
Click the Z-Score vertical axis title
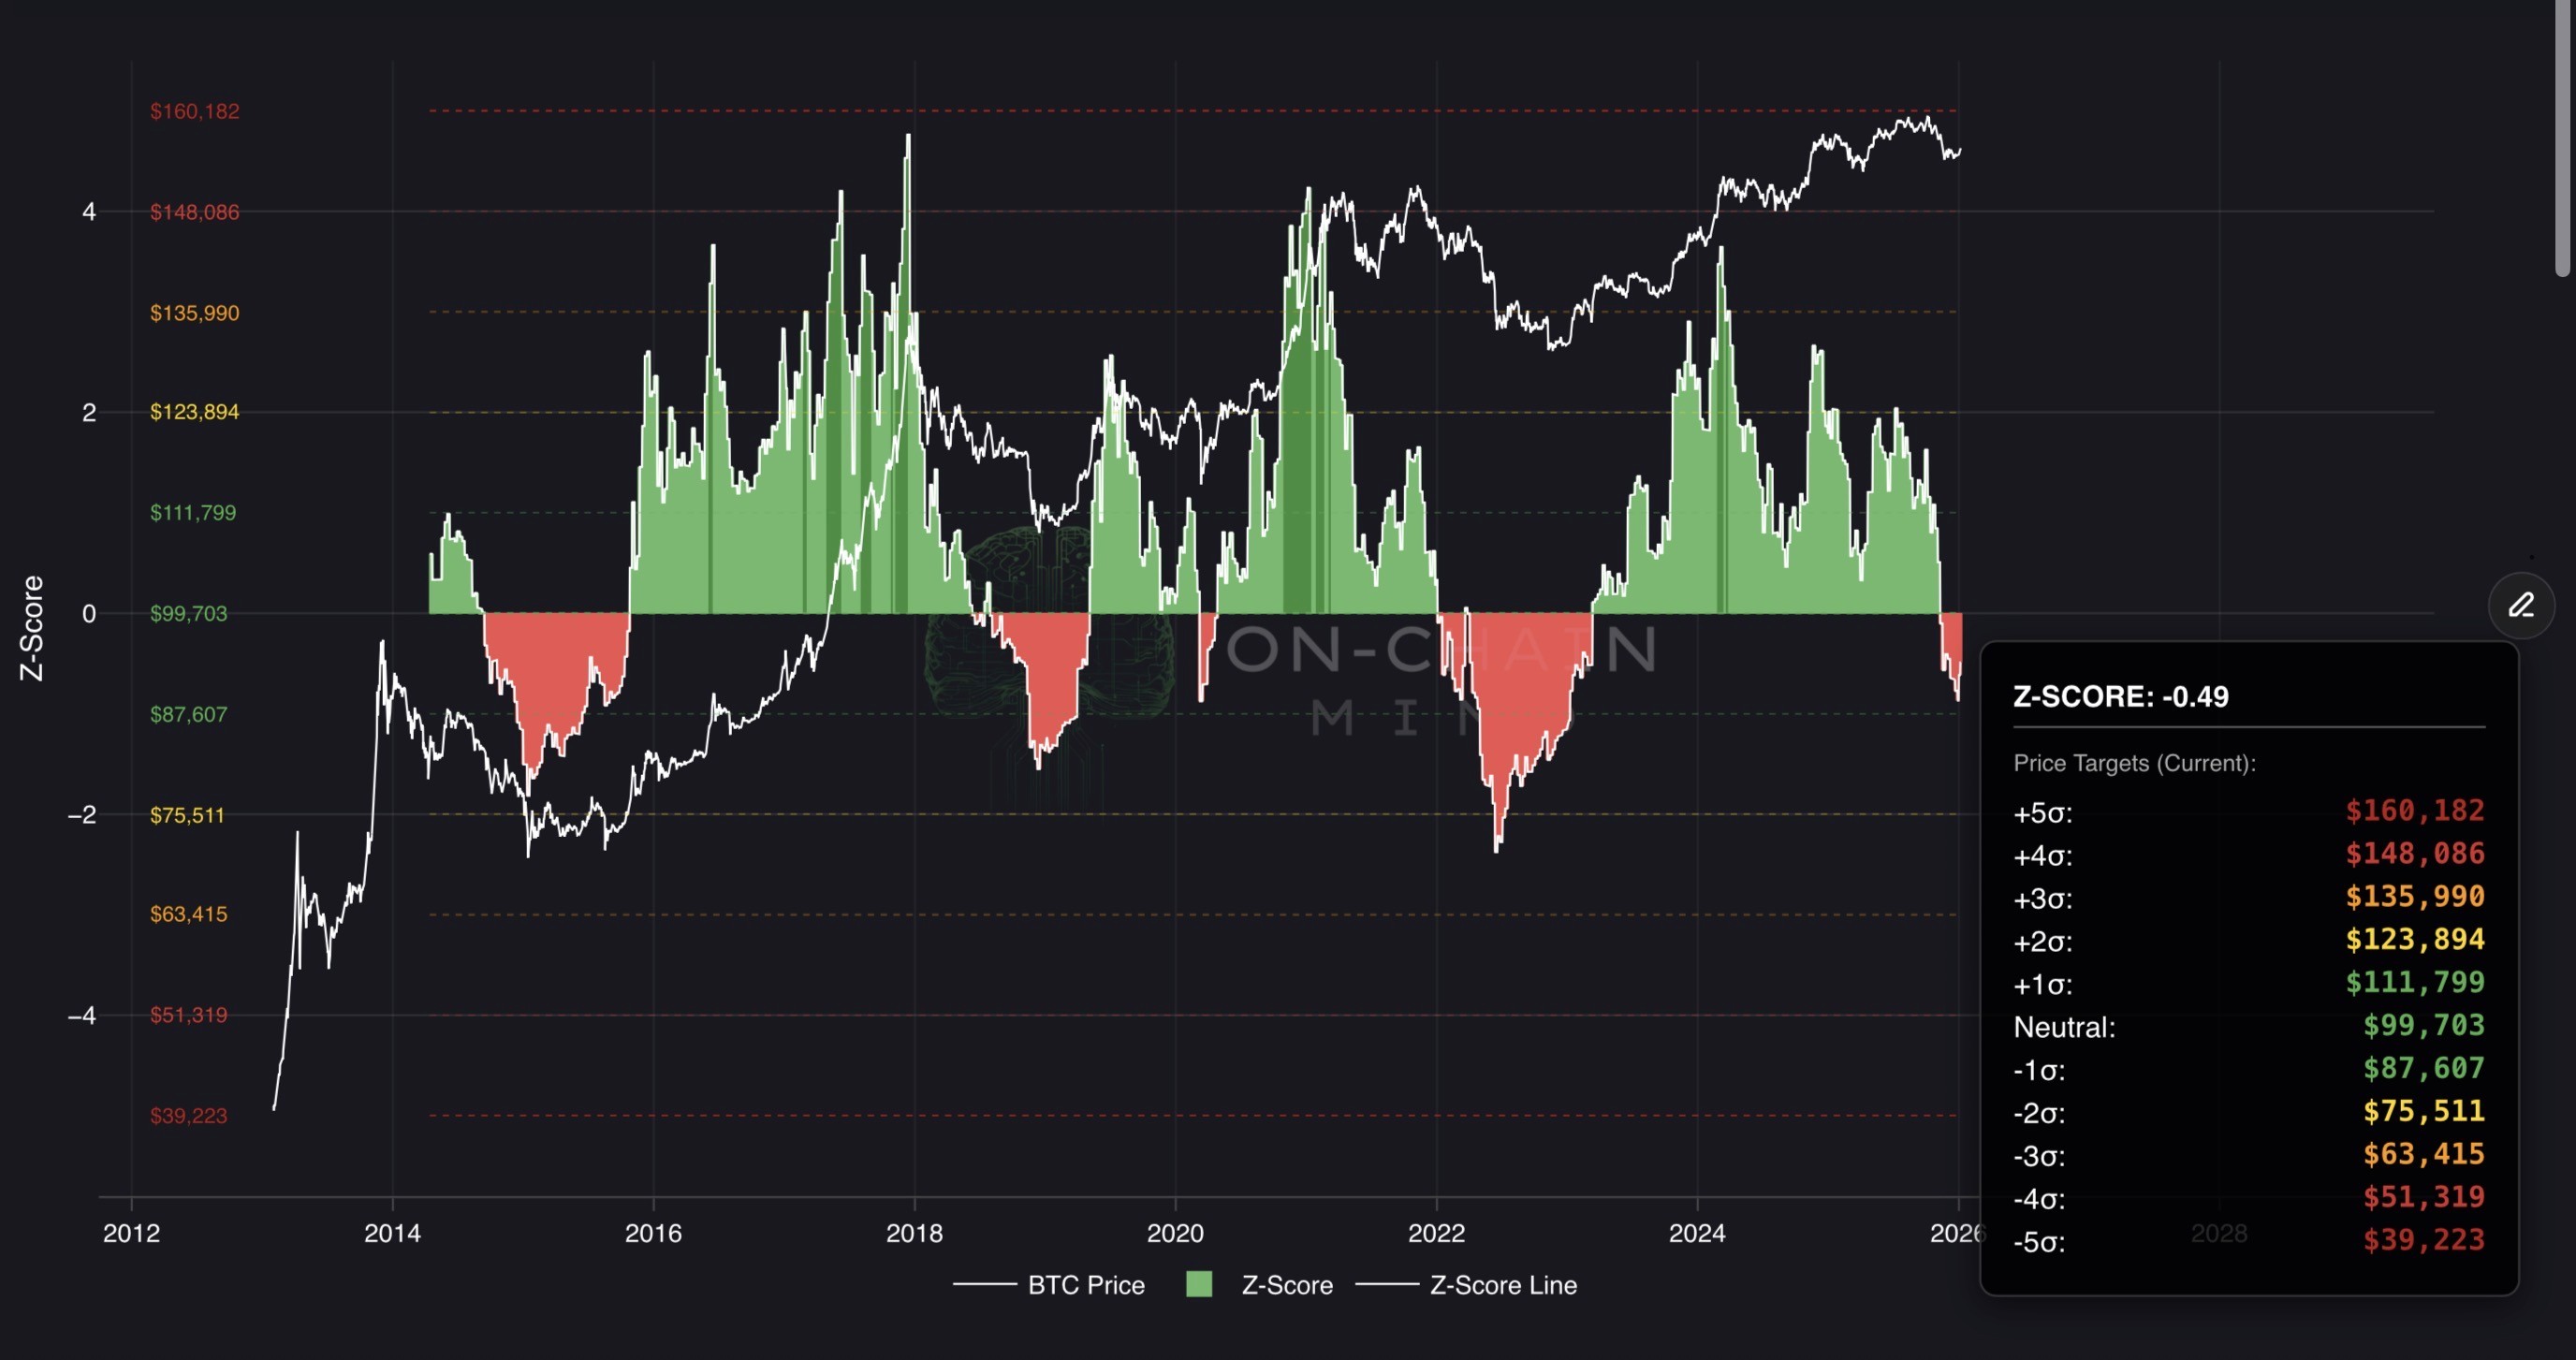pos(32,628)
